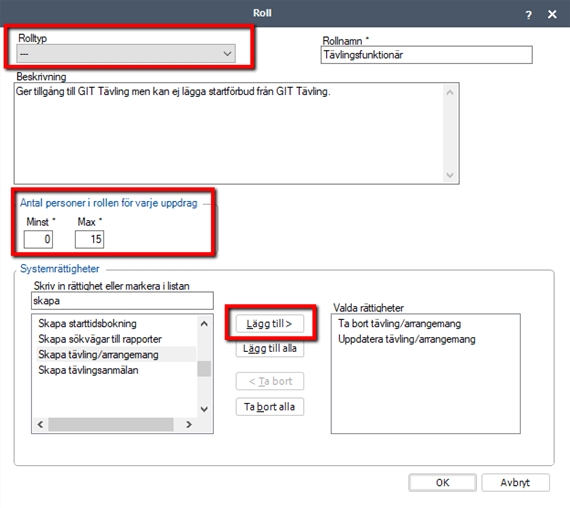Click the Rollnamn text field
This screenshot has width=570, height=508.
click(426, 55)
